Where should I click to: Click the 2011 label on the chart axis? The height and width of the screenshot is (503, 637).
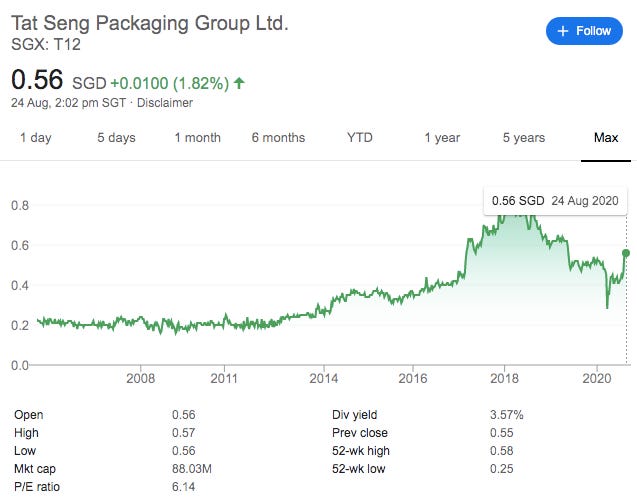(x=224, y=379)
